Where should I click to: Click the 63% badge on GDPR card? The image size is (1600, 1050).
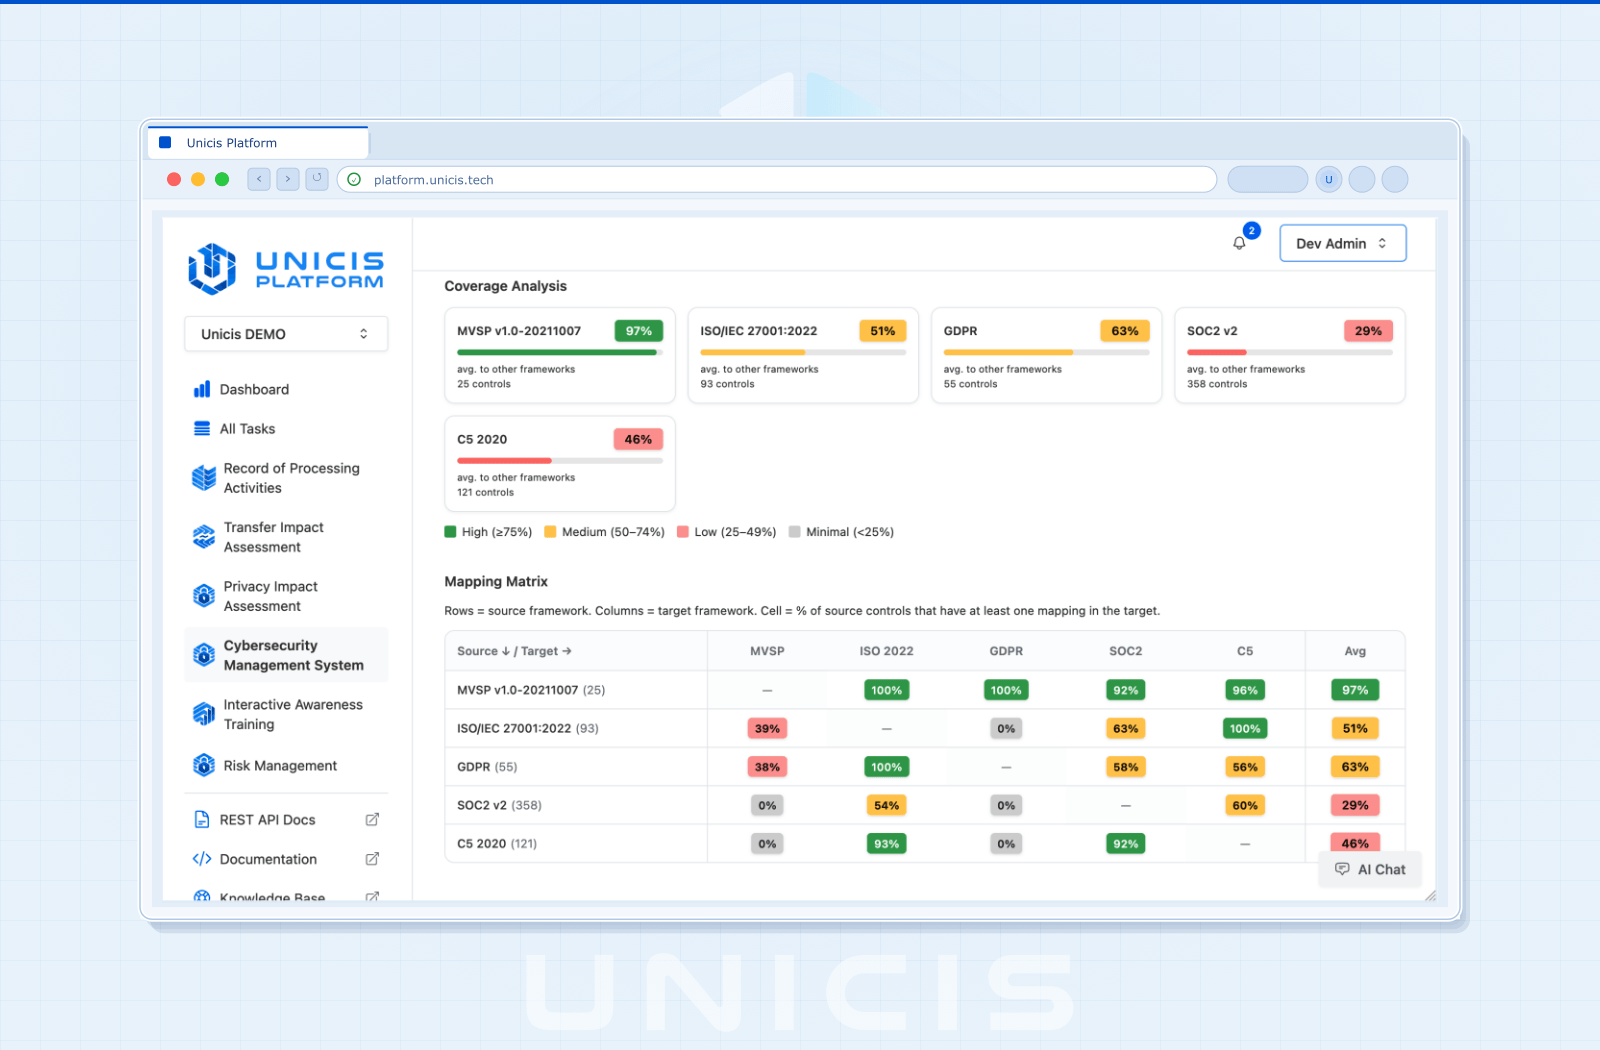(1125, 331)
